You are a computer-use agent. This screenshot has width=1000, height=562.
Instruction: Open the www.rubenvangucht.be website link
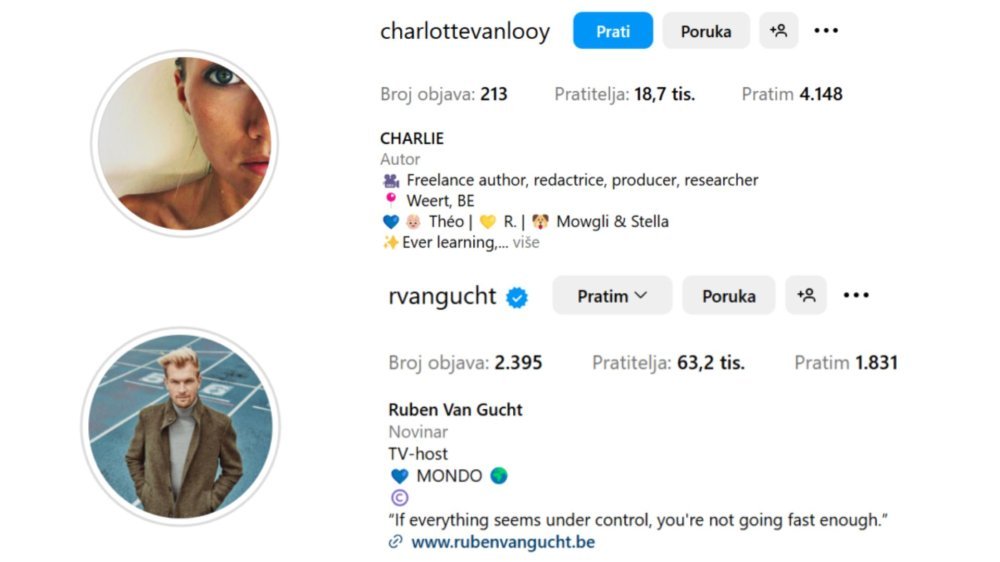[x=503, y=542]
